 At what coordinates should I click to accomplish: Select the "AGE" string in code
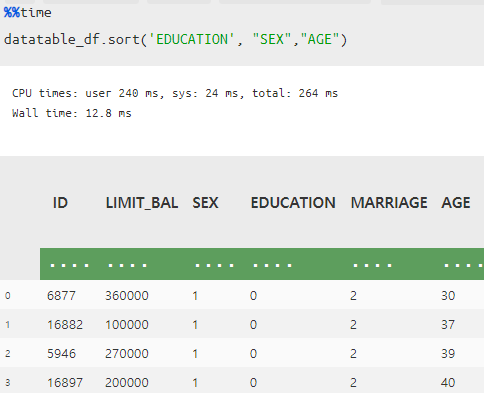[320, 39]
